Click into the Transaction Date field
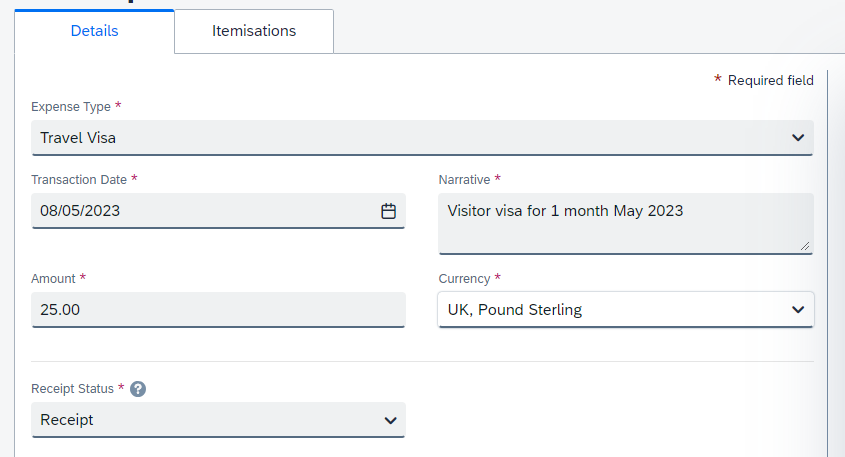 200,211
